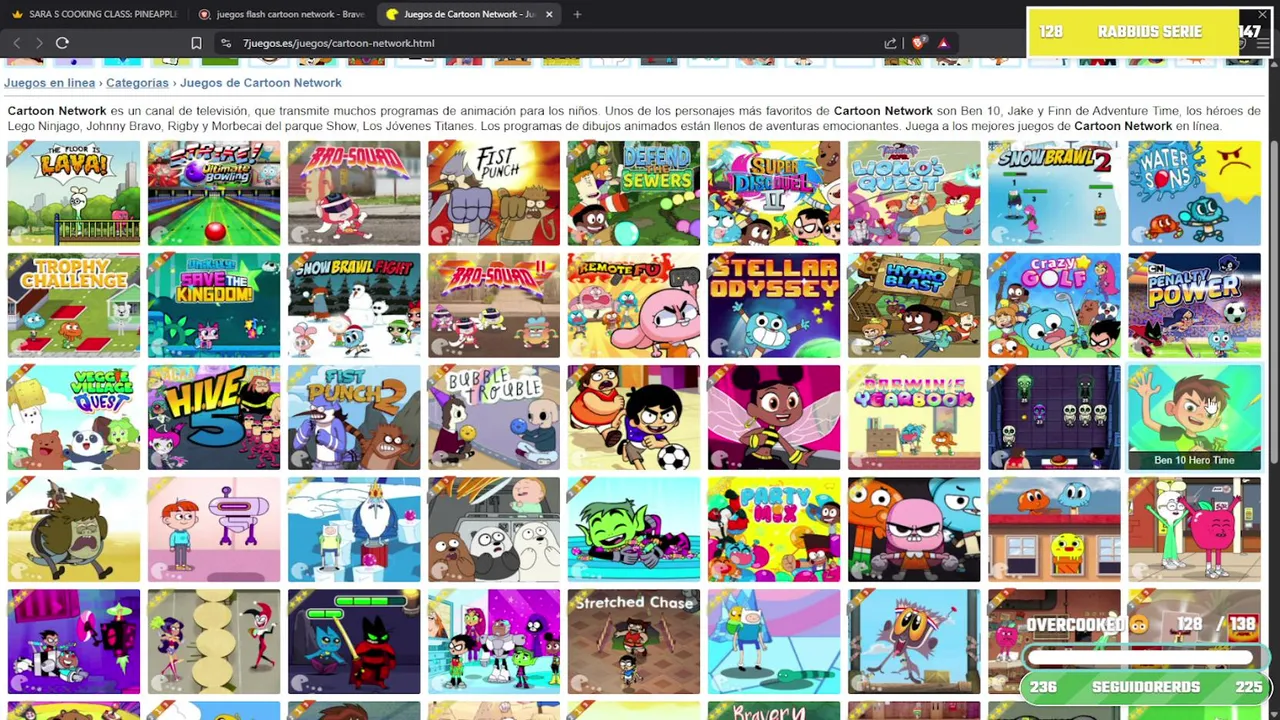Open the Remote Fu game thumbnail

pos(634,305)
